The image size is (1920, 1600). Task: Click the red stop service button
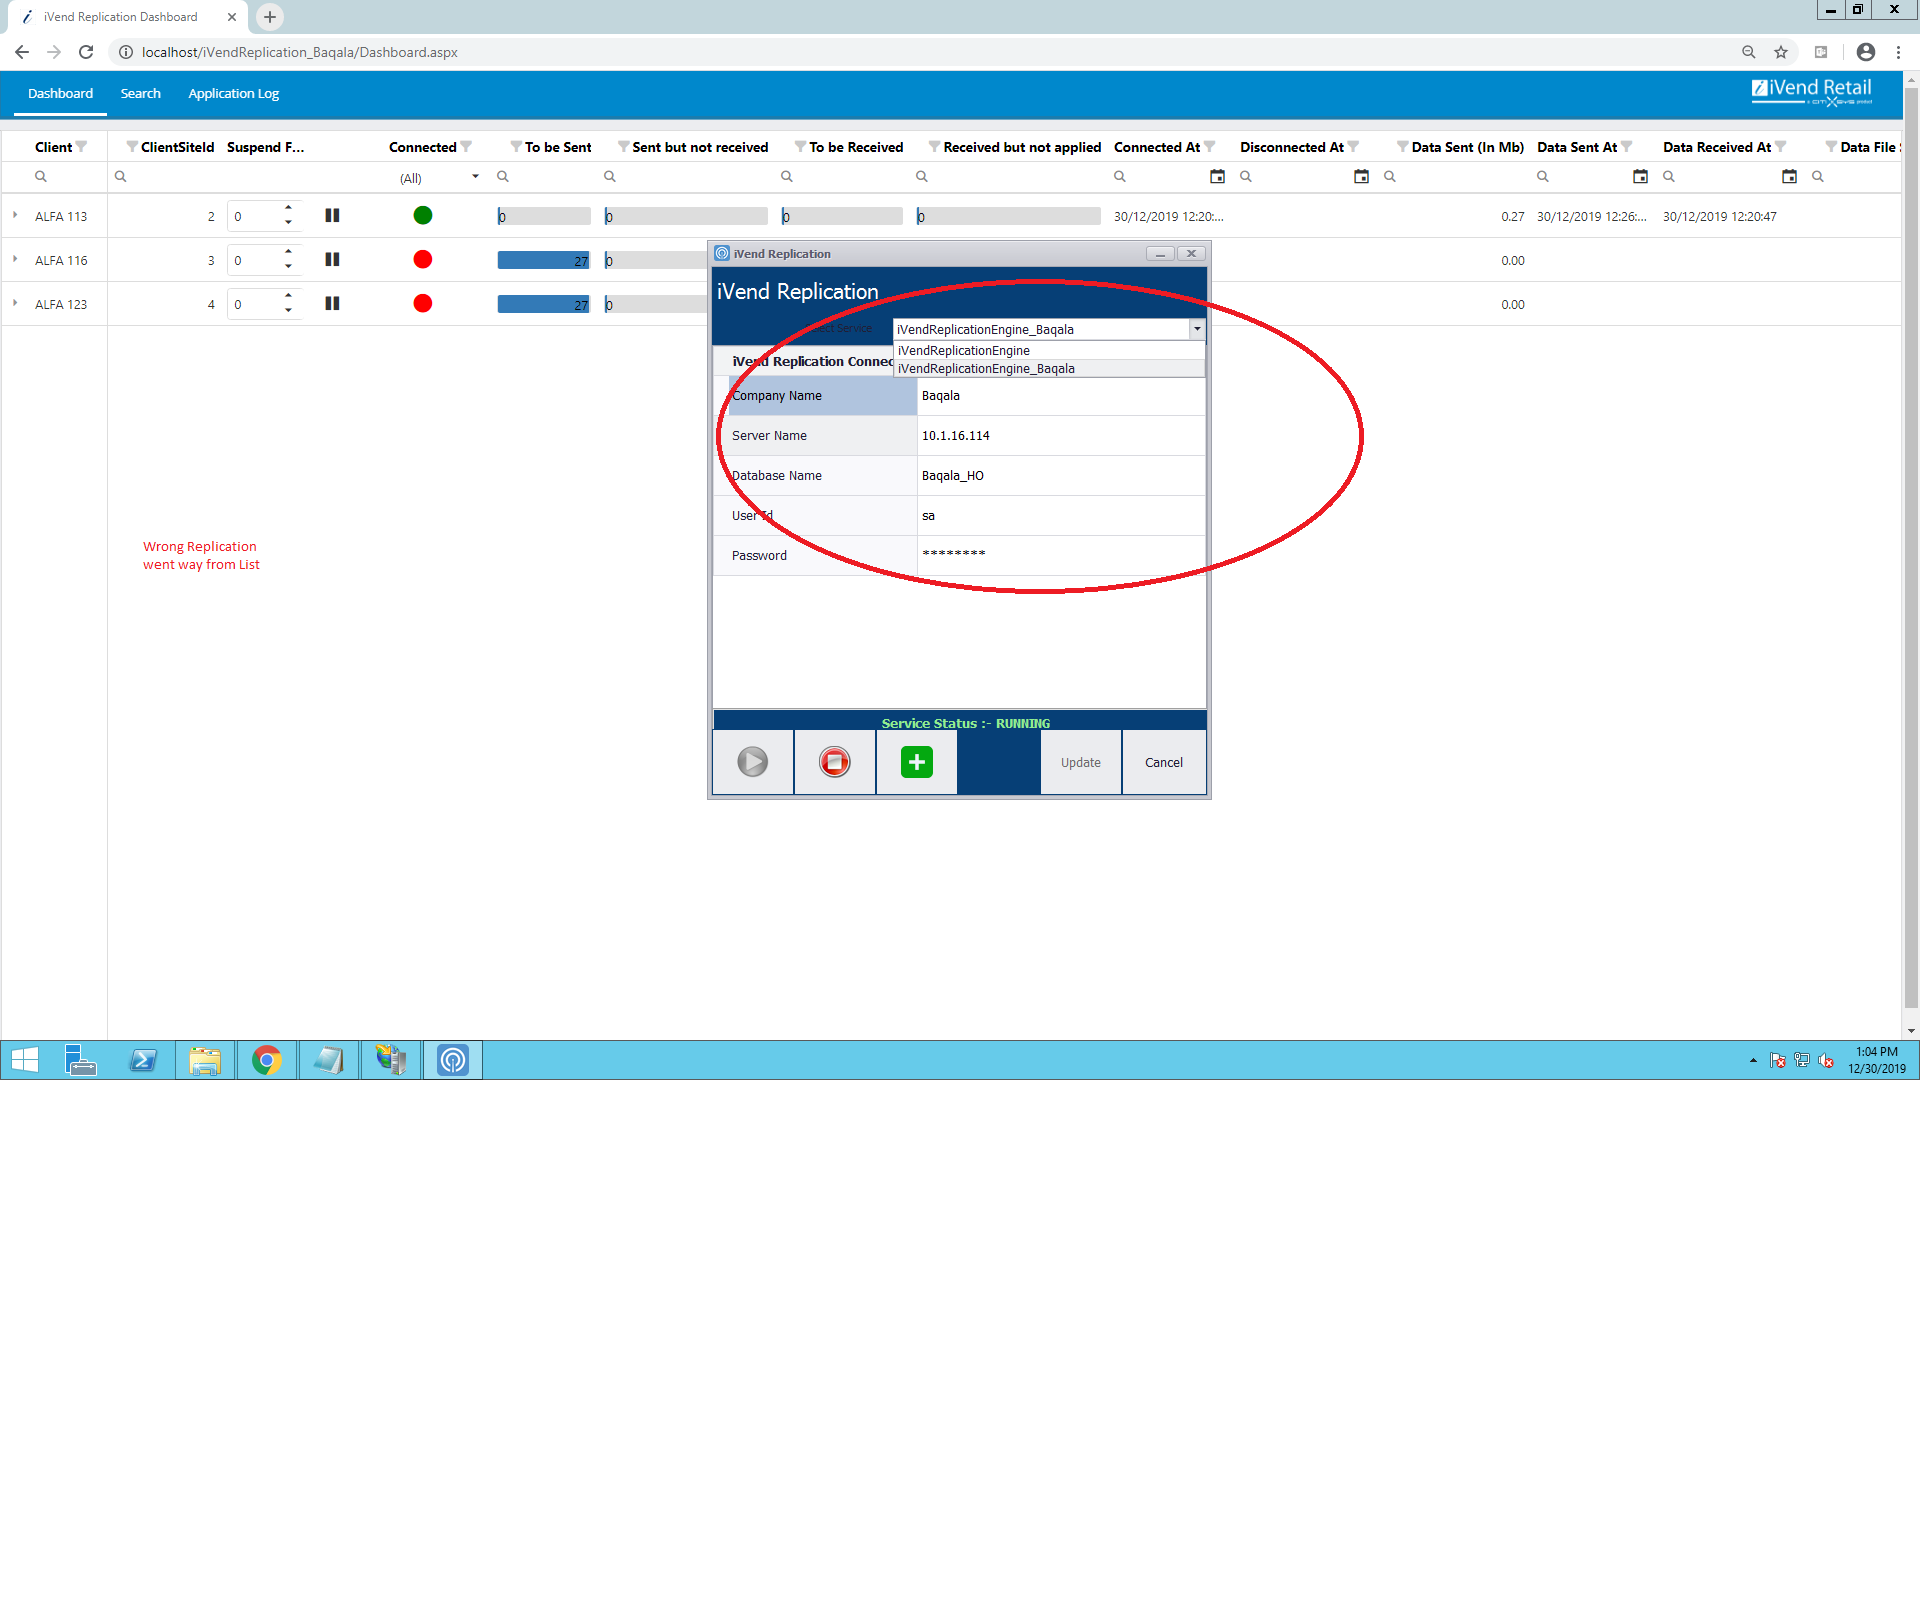[x=834, y=762]
